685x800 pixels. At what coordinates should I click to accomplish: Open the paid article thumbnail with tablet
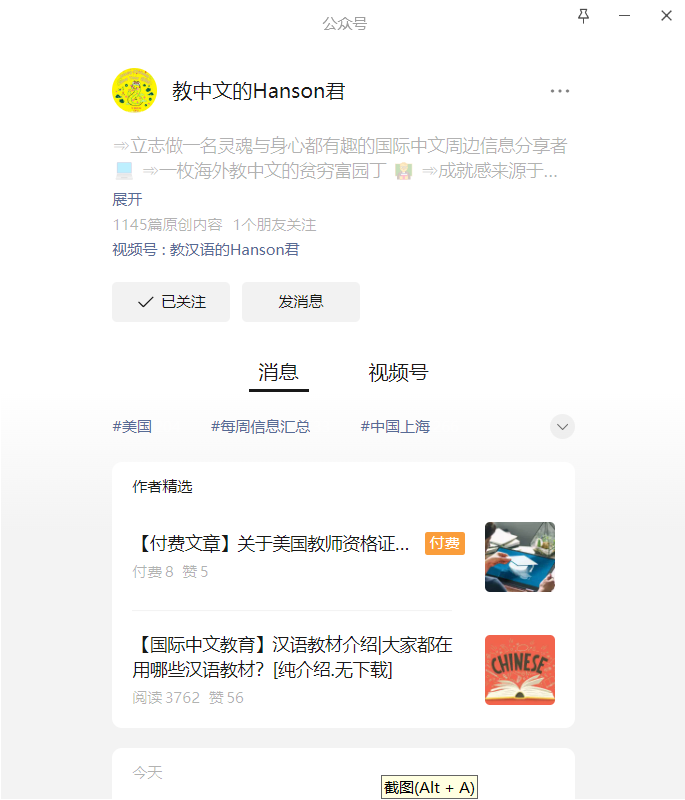pos(520,557)
